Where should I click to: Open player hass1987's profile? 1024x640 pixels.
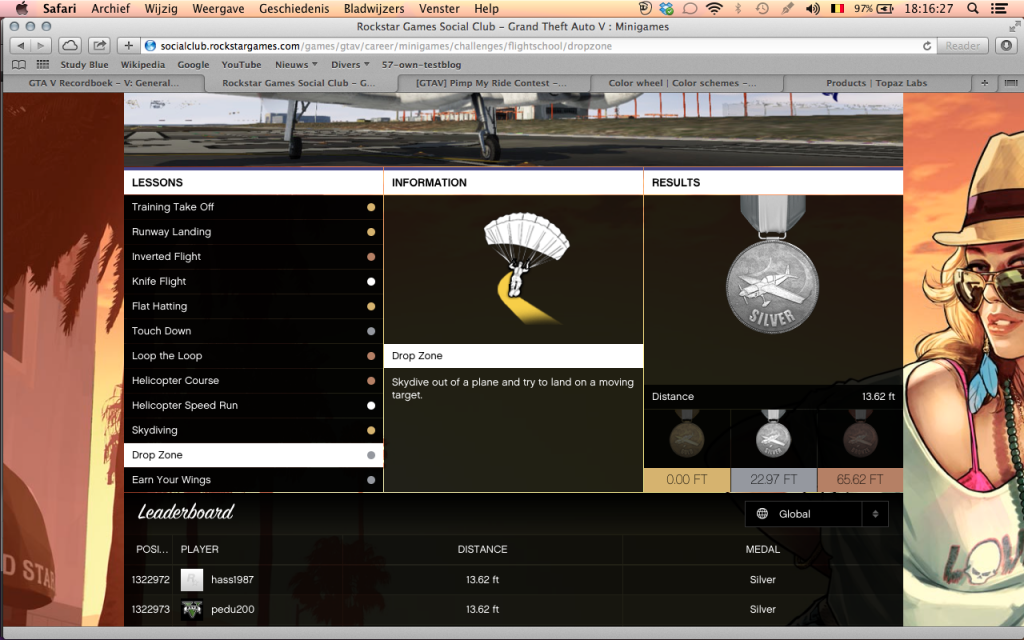point(232,580)
